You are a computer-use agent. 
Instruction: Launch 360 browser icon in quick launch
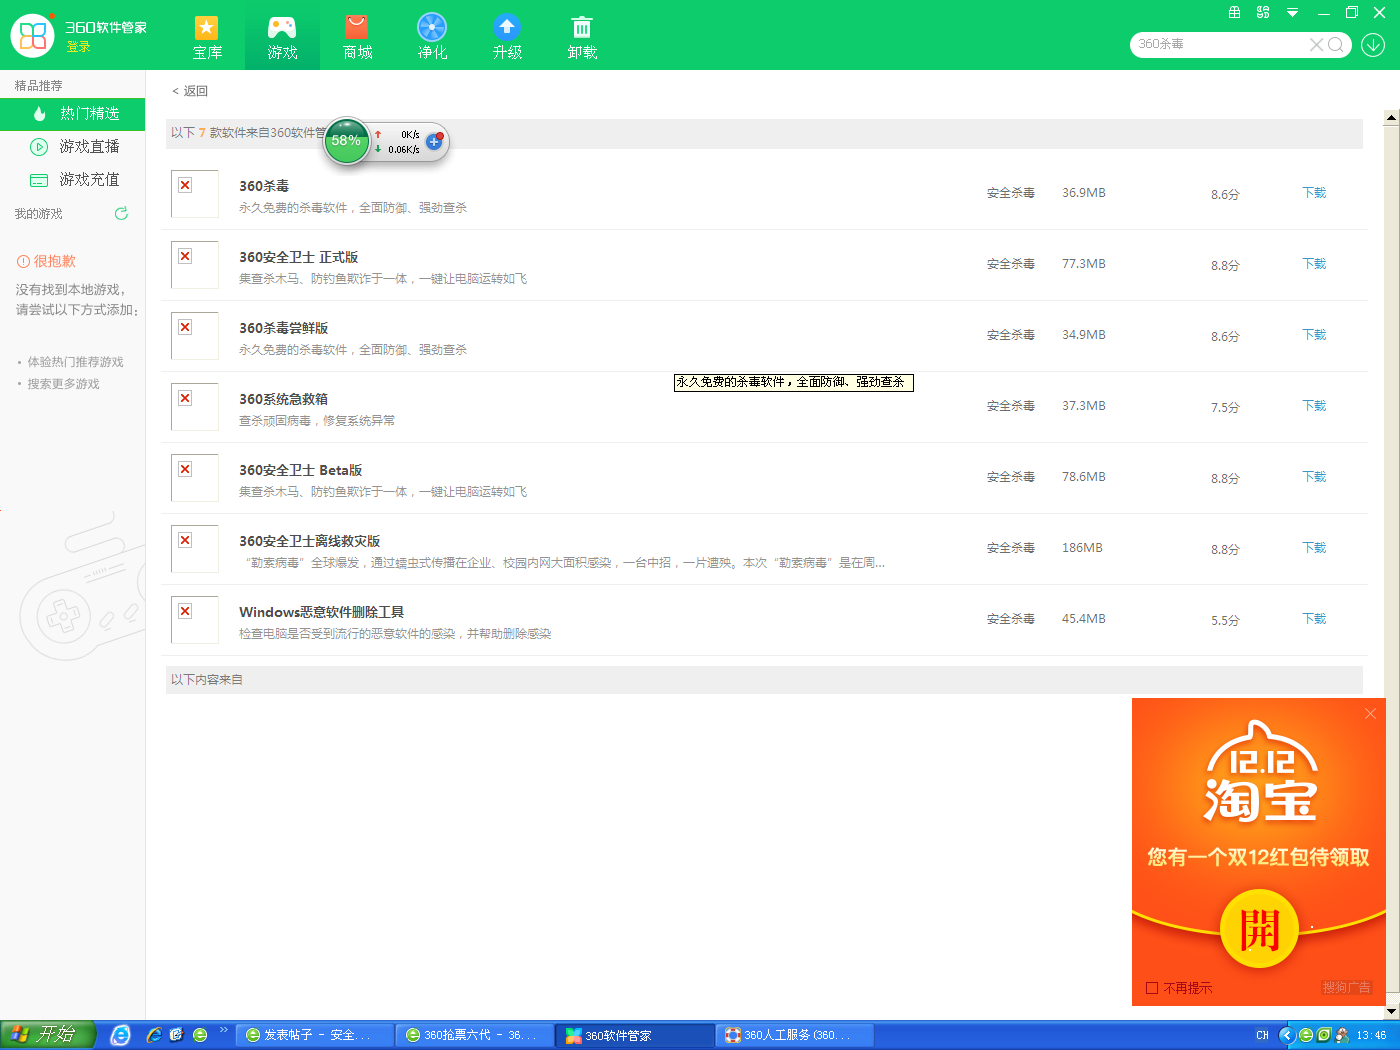[x=200, y=1035]
